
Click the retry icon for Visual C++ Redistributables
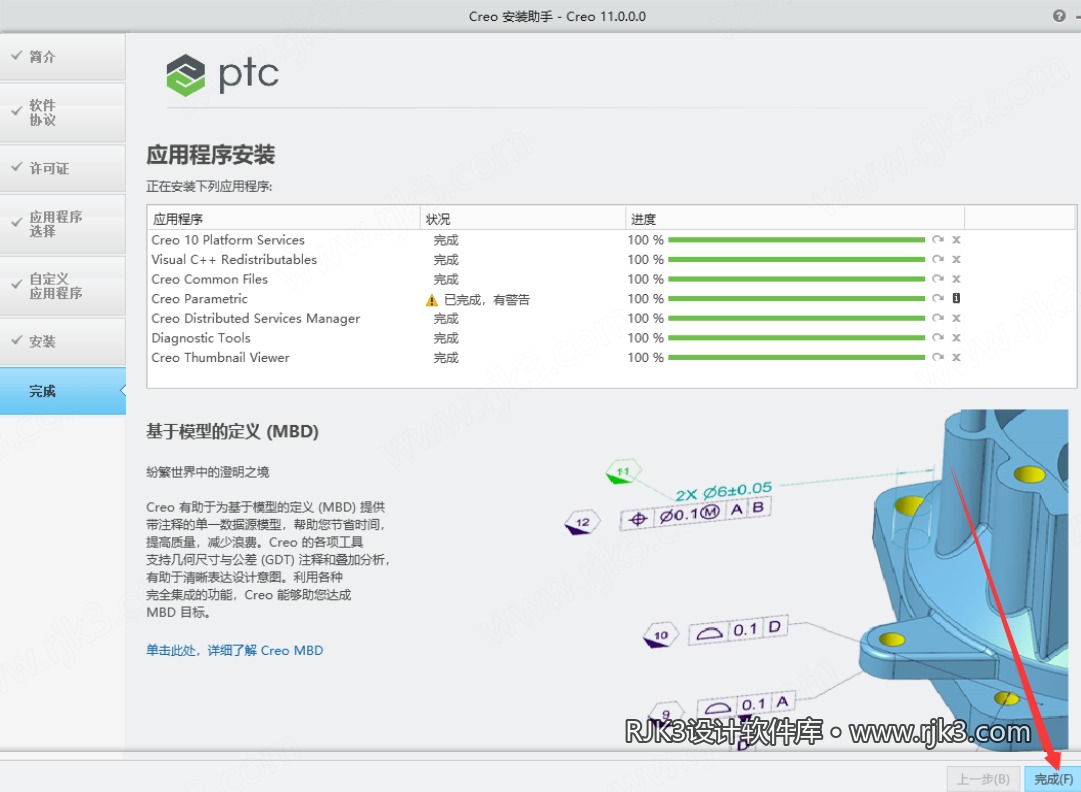tap(938, 259)
